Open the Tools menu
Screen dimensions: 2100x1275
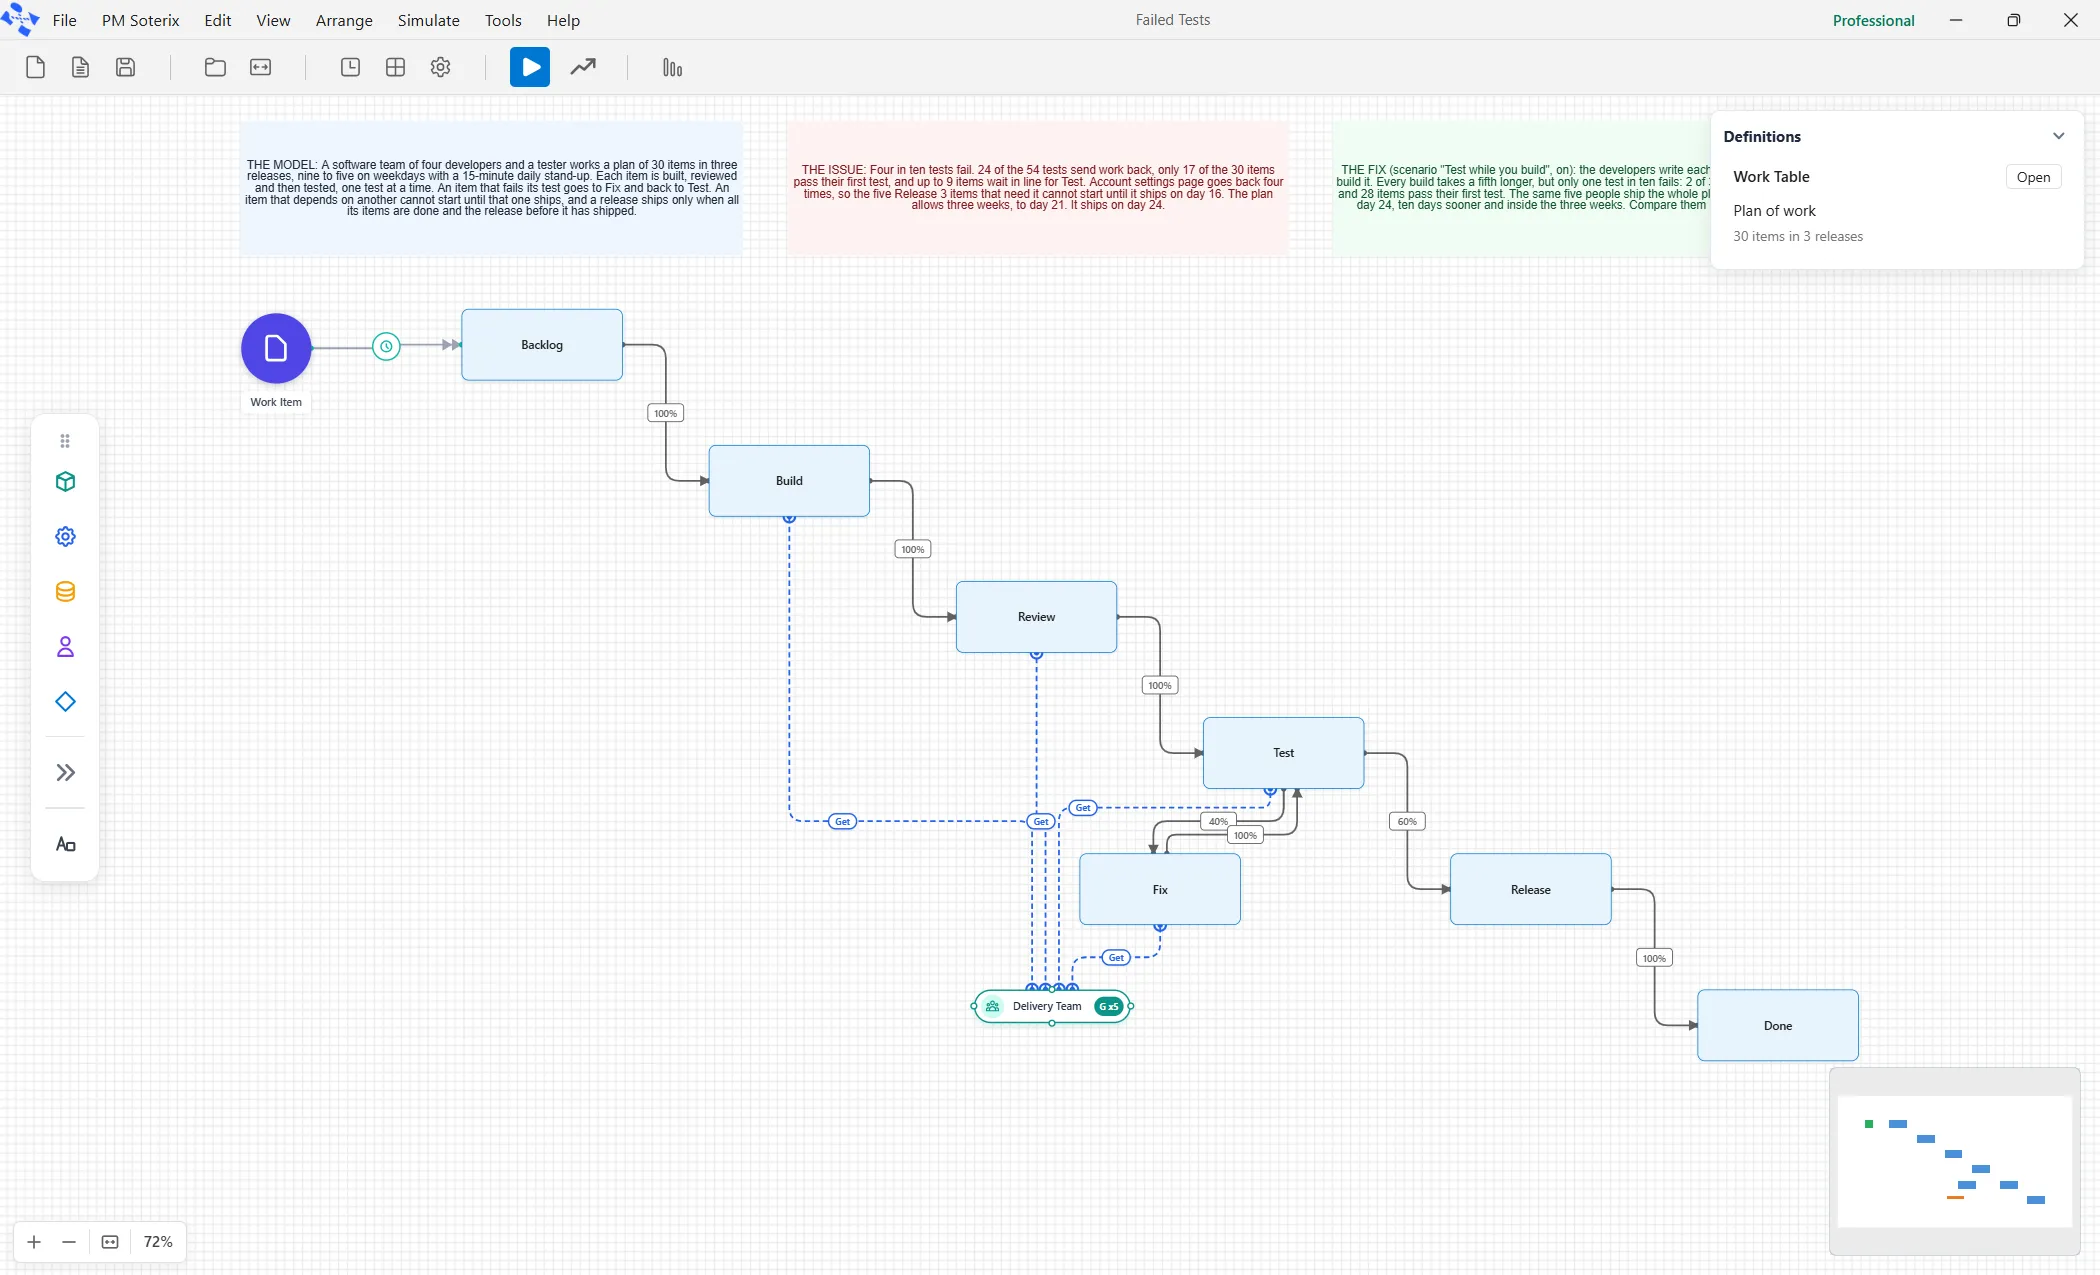[503, 20]
